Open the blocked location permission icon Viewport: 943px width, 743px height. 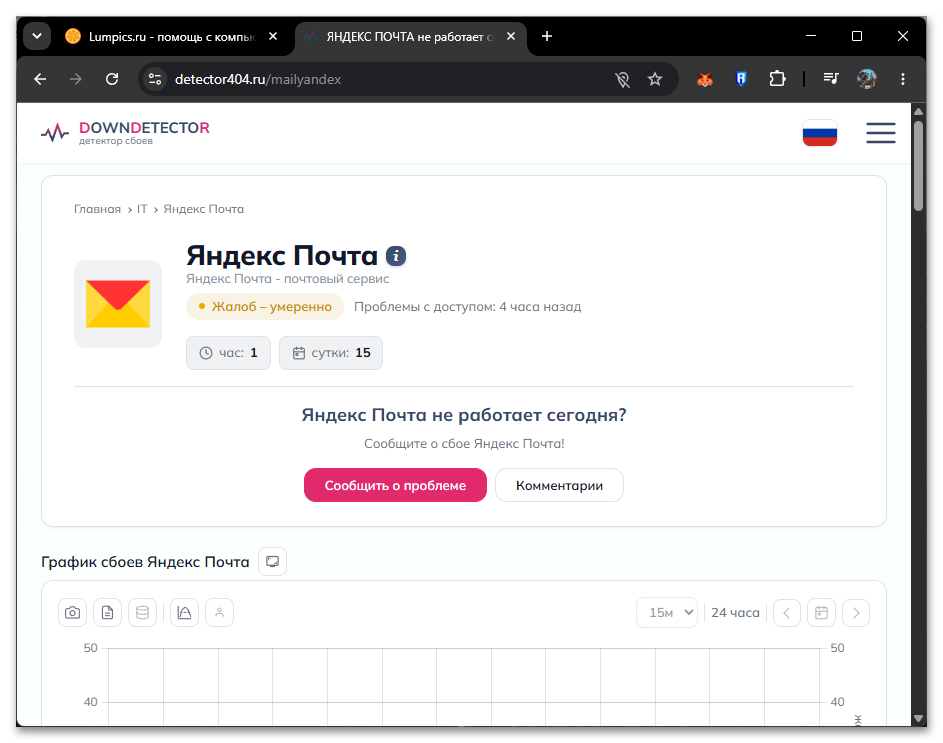click(x=622, y=79)
